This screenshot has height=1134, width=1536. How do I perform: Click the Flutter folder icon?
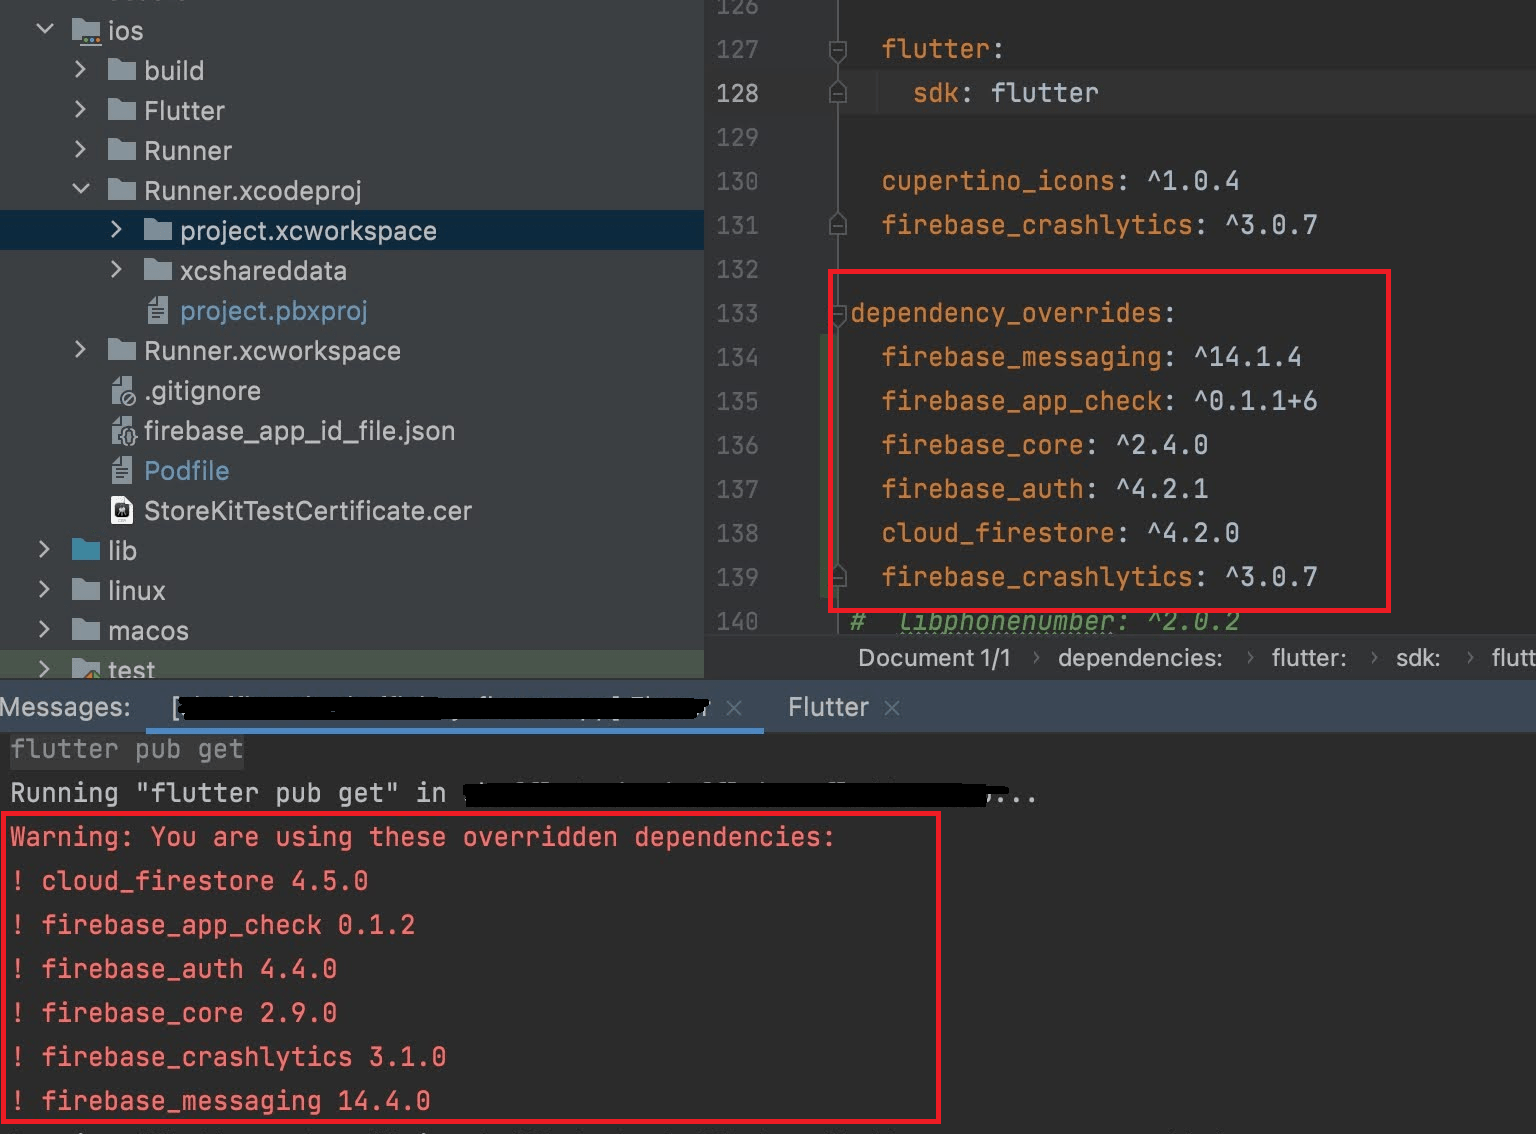122,109
